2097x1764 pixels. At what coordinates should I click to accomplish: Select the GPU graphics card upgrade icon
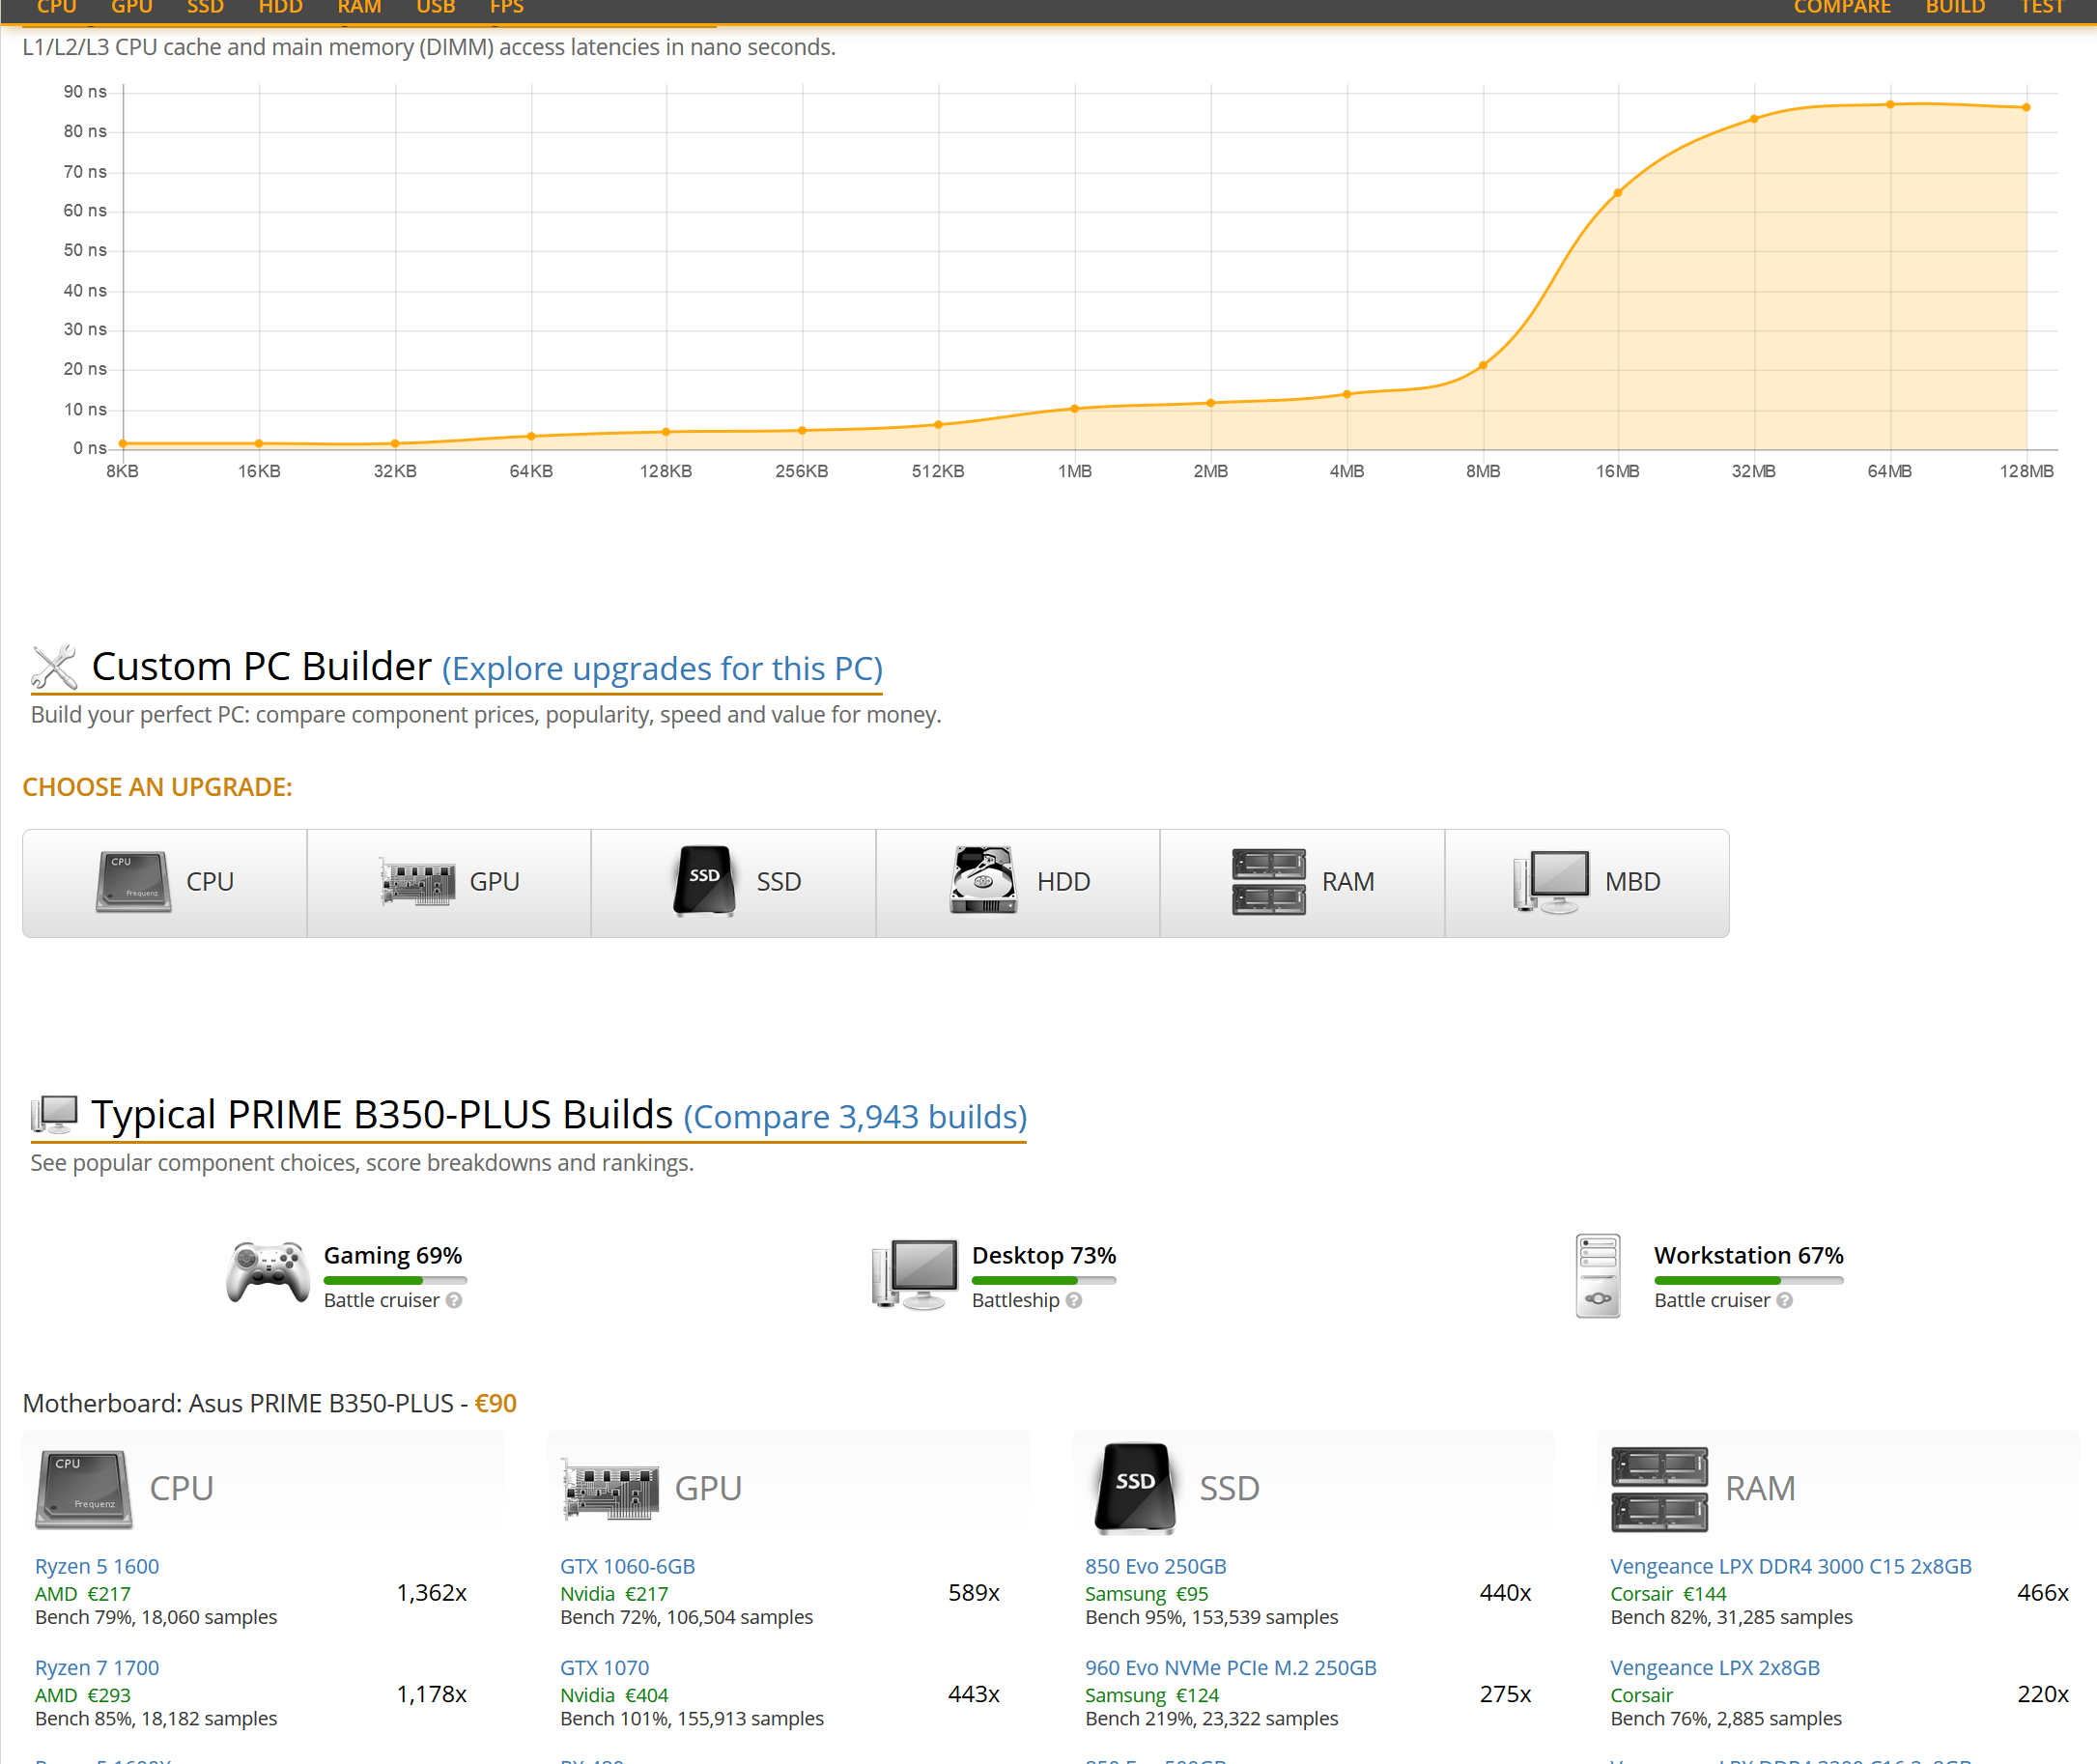(x=418, y=882)
